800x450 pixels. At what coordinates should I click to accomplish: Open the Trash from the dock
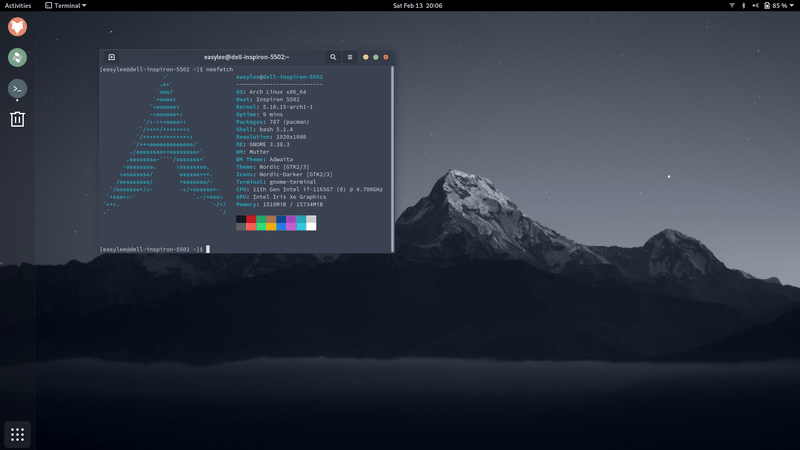[x=17, y=119]
